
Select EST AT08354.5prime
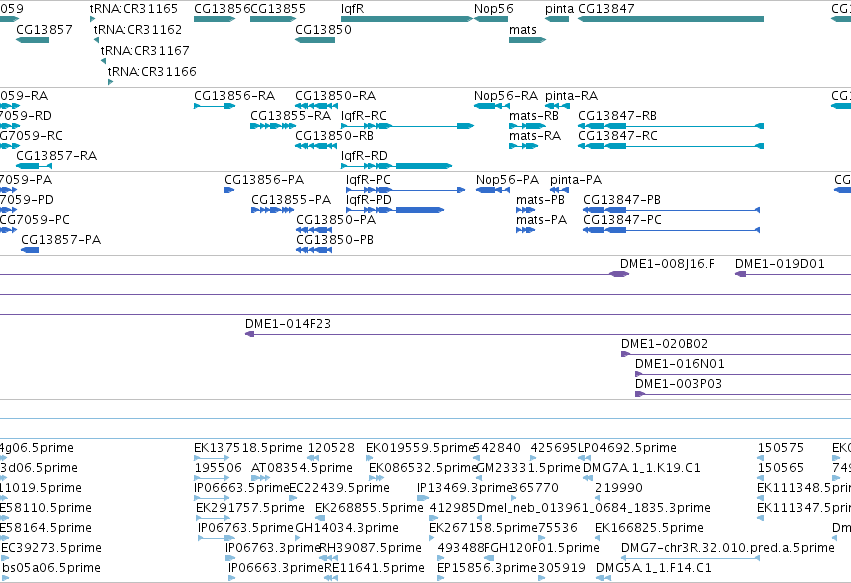click(261, 478)
